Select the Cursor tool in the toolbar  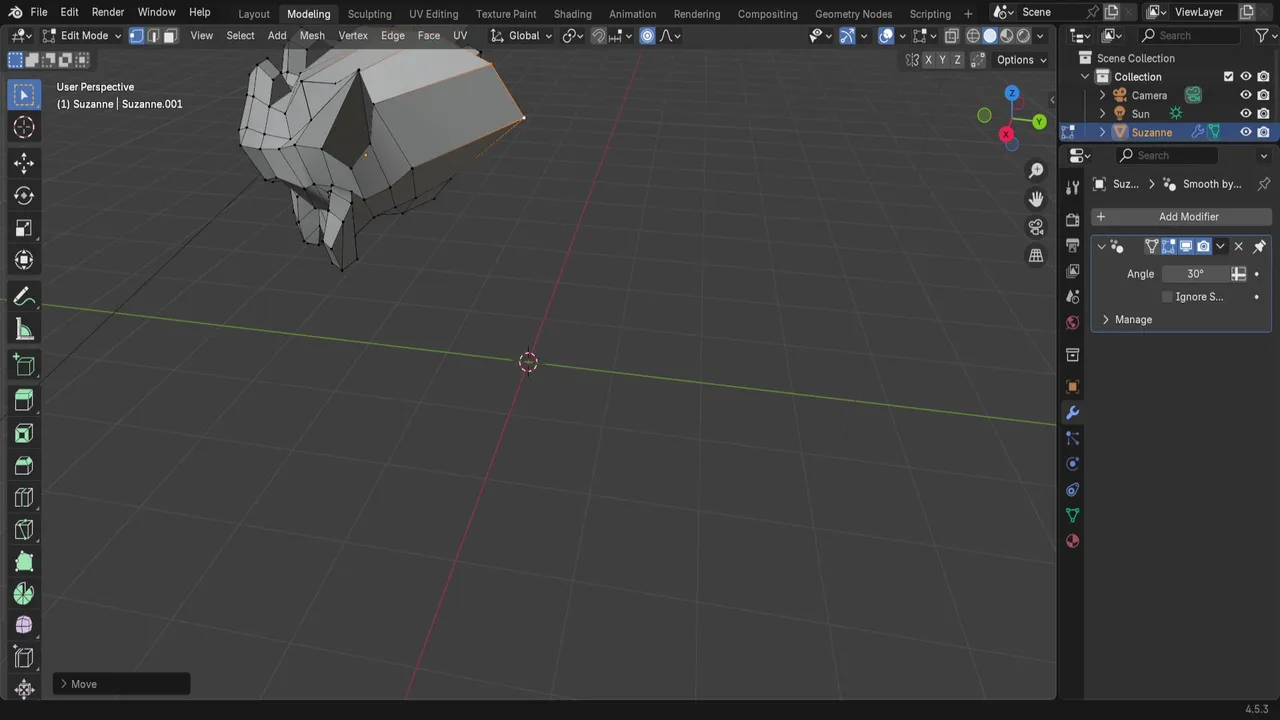tap(24, 127)
